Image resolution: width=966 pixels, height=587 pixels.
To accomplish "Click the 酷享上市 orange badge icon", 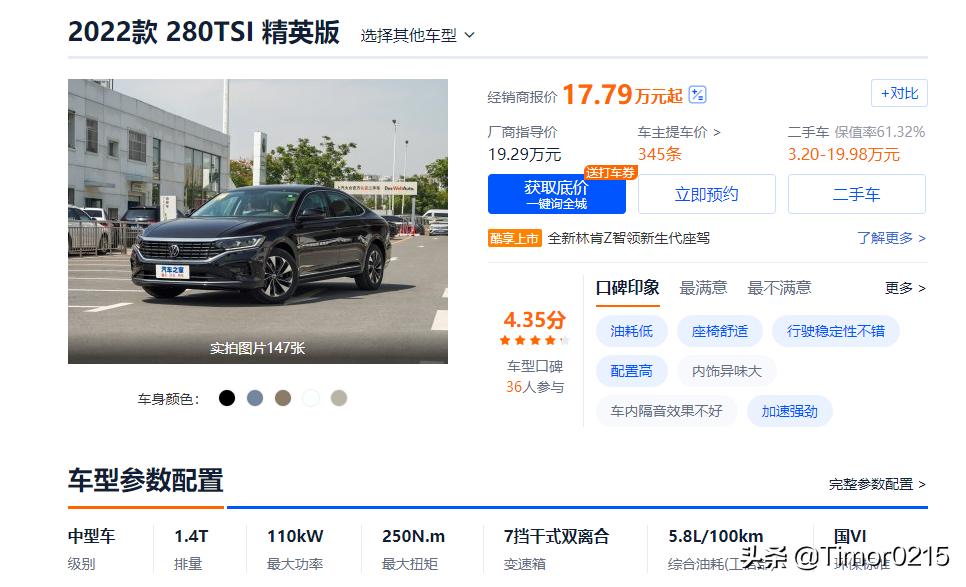I will coord(515,239).
